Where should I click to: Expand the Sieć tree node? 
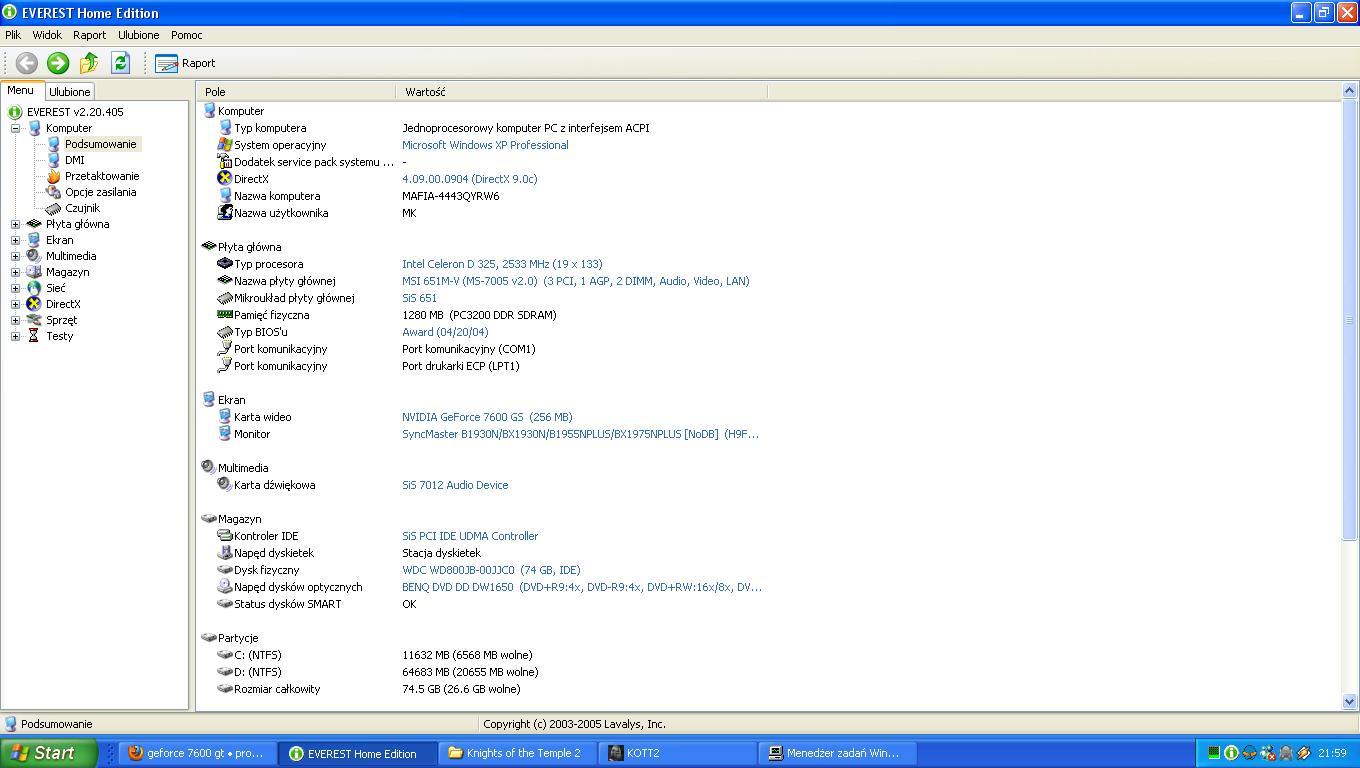(16, 288)
